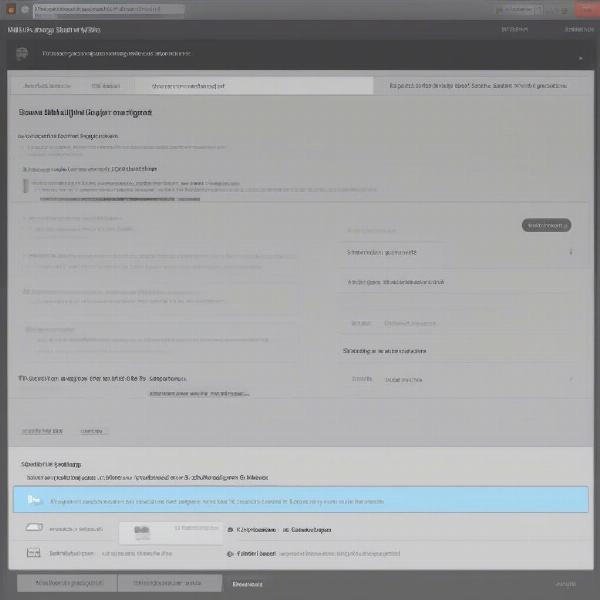Open the dropdown arrow below the dark pill button
The width and height of the screenshot is (600, 600).
click(x=571, y=252)
